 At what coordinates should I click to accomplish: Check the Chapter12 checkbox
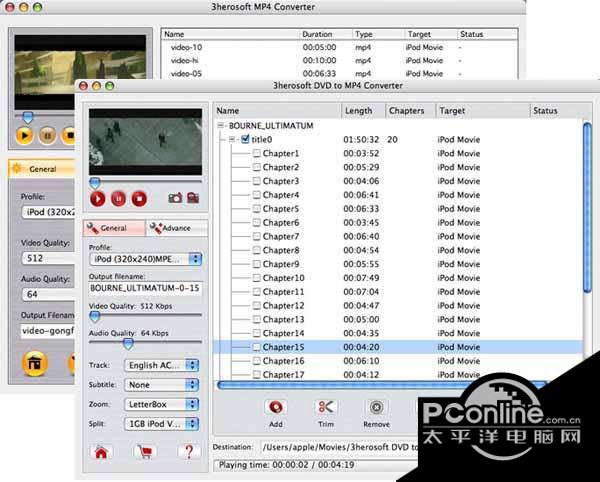click(256, 306)
